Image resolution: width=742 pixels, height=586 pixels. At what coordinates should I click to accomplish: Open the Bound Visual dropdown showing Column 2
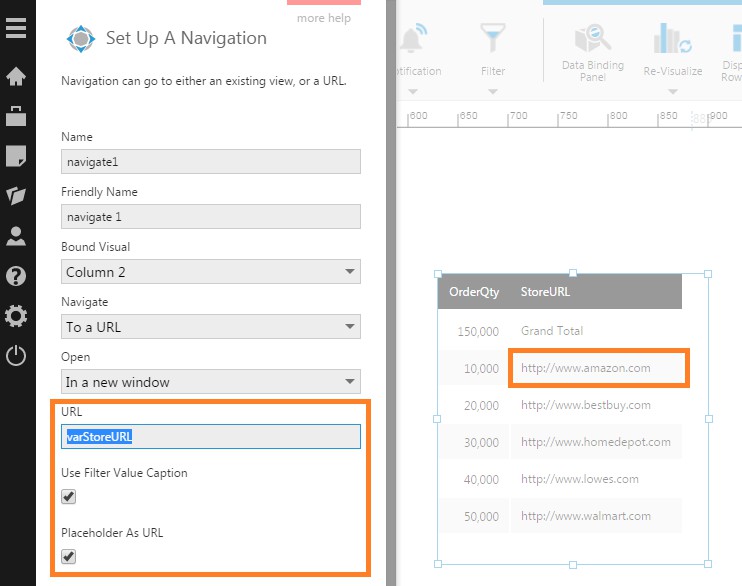(211, 272)
